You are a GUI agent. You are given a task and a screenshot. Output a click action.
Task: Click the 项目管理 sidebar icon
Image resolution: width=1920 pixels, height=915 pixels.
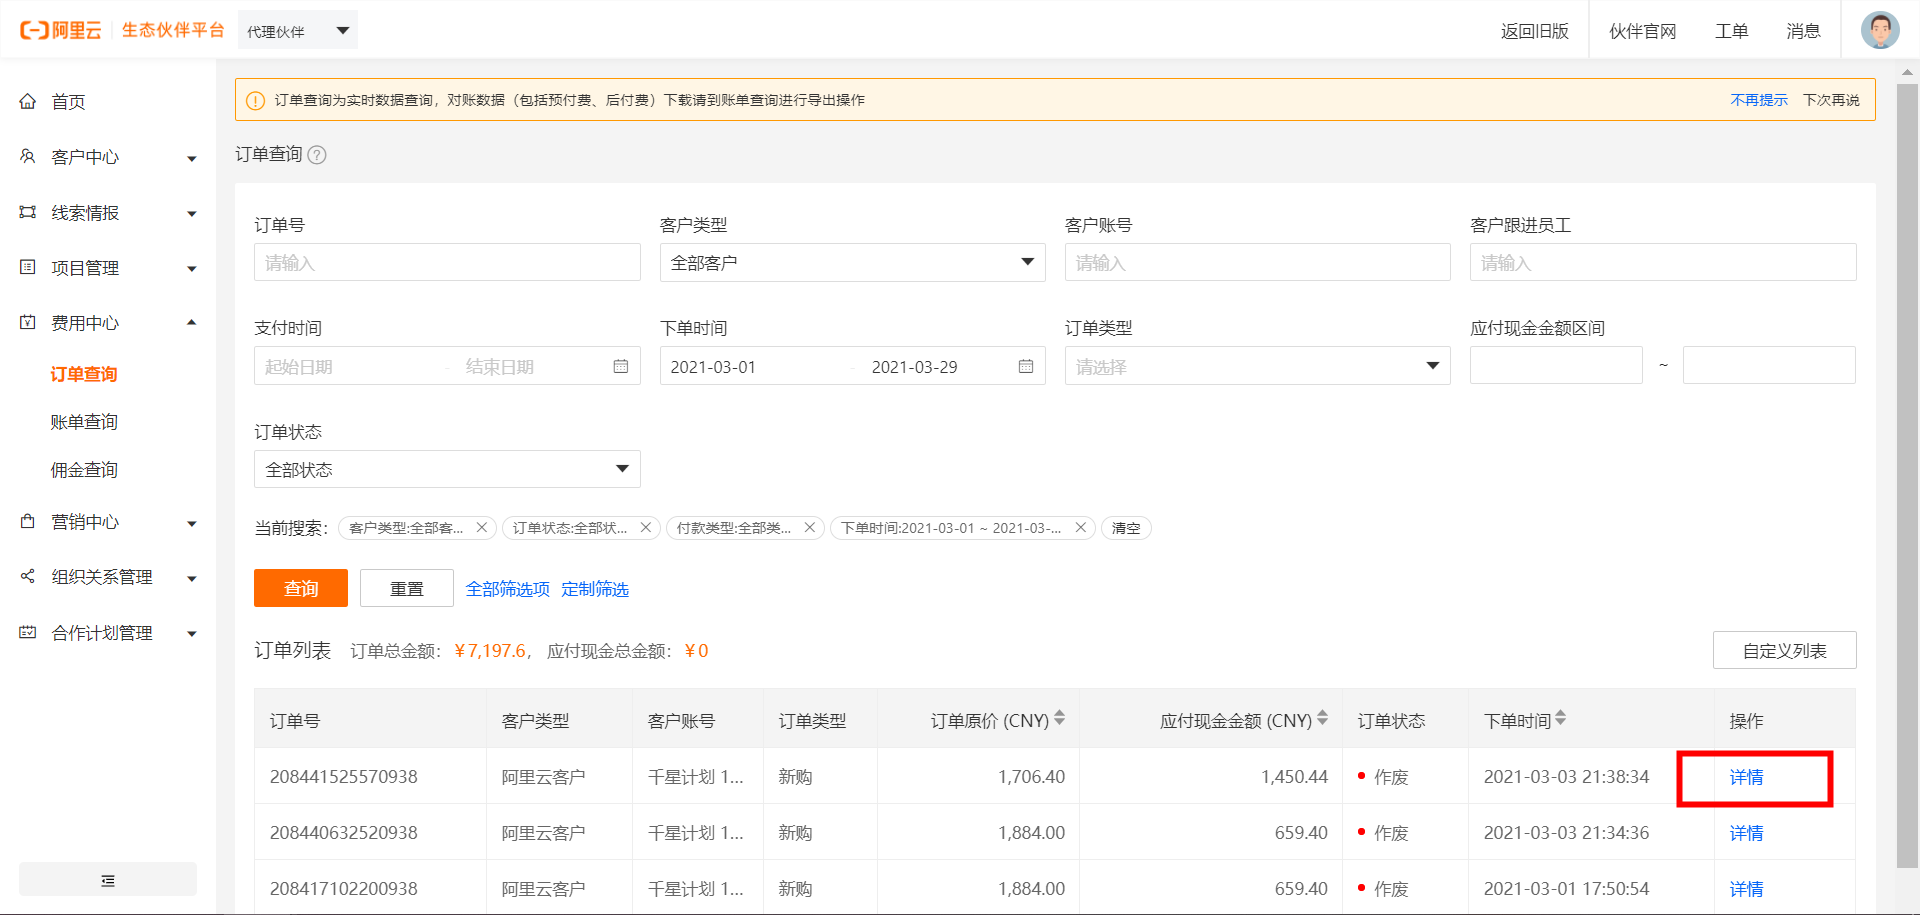pos(28,267)
